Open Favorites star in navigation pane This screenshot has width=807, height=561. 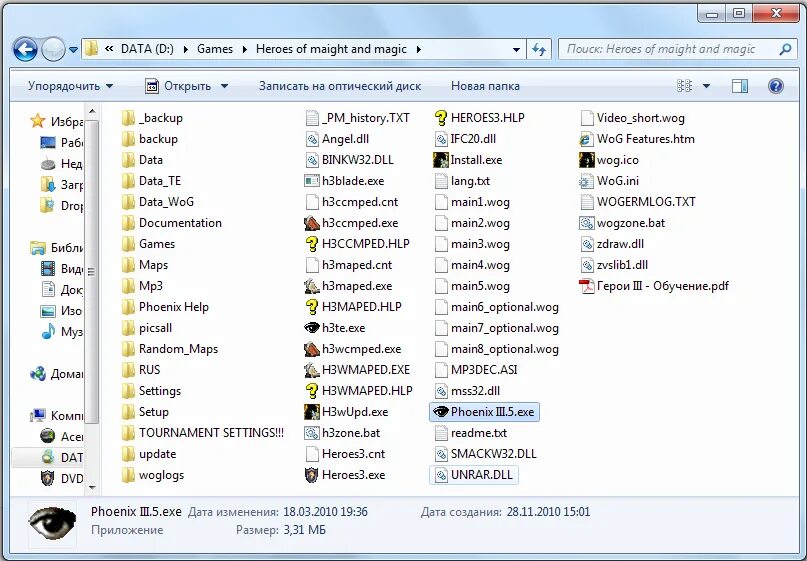(x=38, y=121)
